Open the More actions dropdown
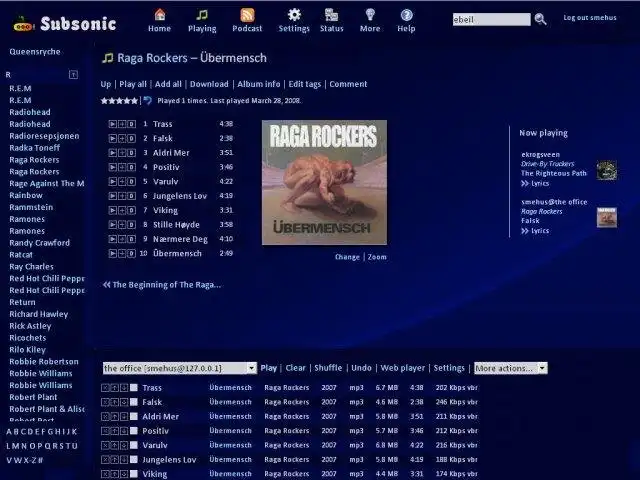 (511, 368)
